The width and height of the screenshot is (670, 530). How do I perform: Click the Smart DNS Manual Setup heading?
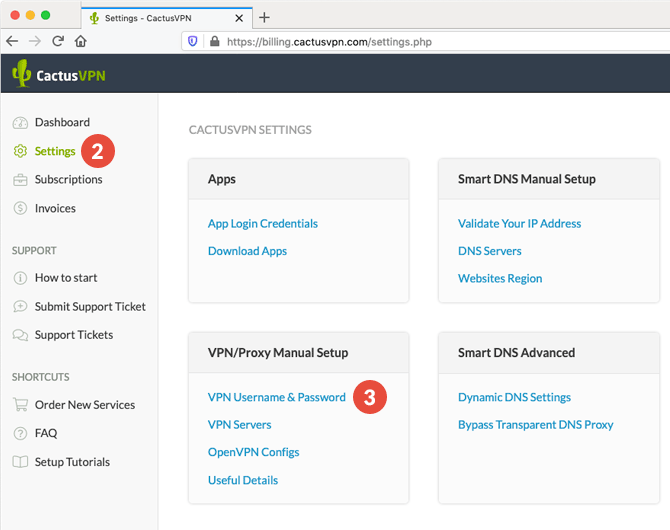pyautogui.click(x=526, y=179)
